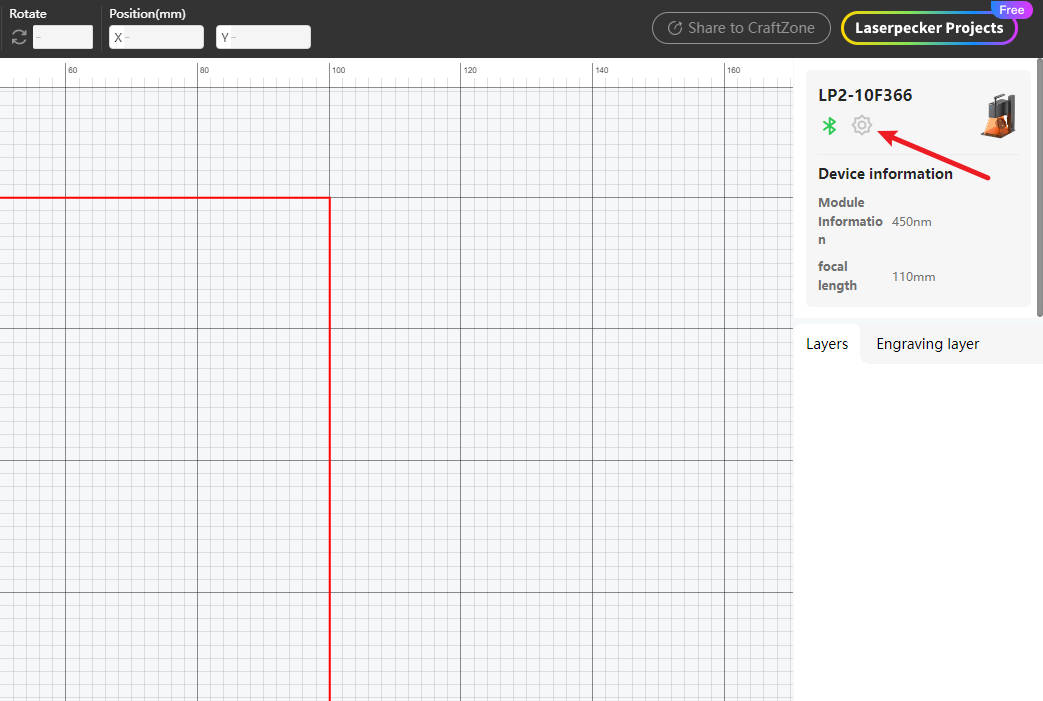Select the Engraving layer tab
This screenshot has height=701, width=1043.
point(927,344)
